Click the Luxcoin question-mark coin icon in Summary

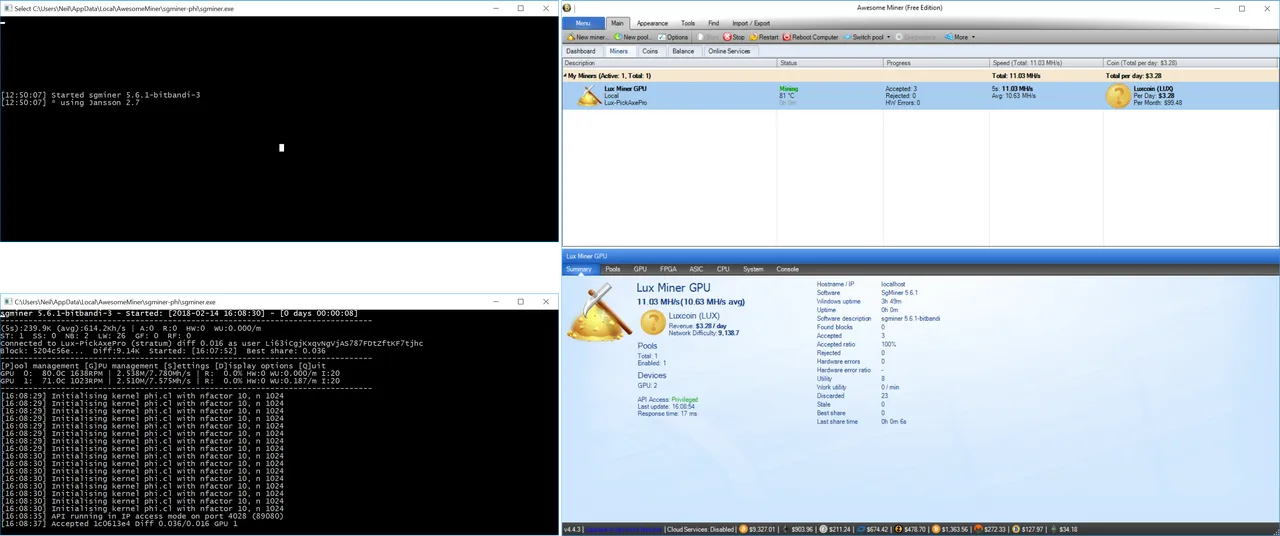[x=652, y=322]
